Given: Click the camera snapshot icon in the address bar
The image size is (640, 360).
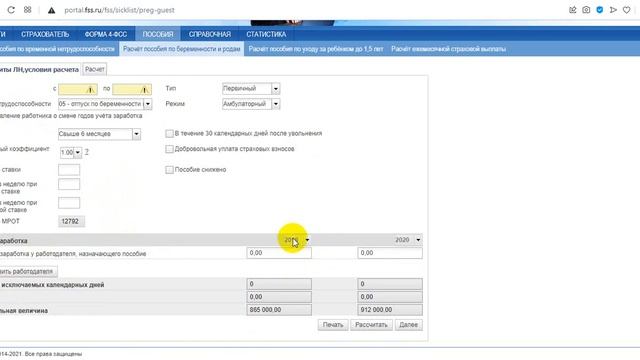Looking at the screenshot, I should click(x=586, y=10).
